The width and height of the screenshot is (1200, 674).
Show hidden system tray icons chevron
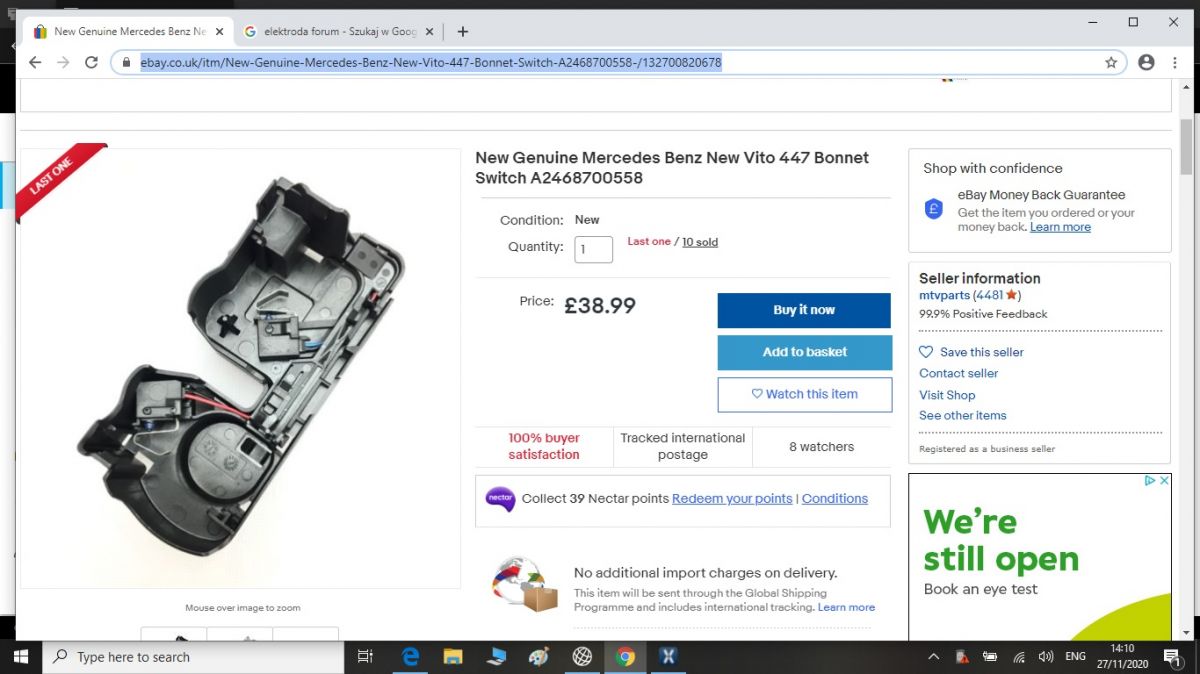pos(934,657)
